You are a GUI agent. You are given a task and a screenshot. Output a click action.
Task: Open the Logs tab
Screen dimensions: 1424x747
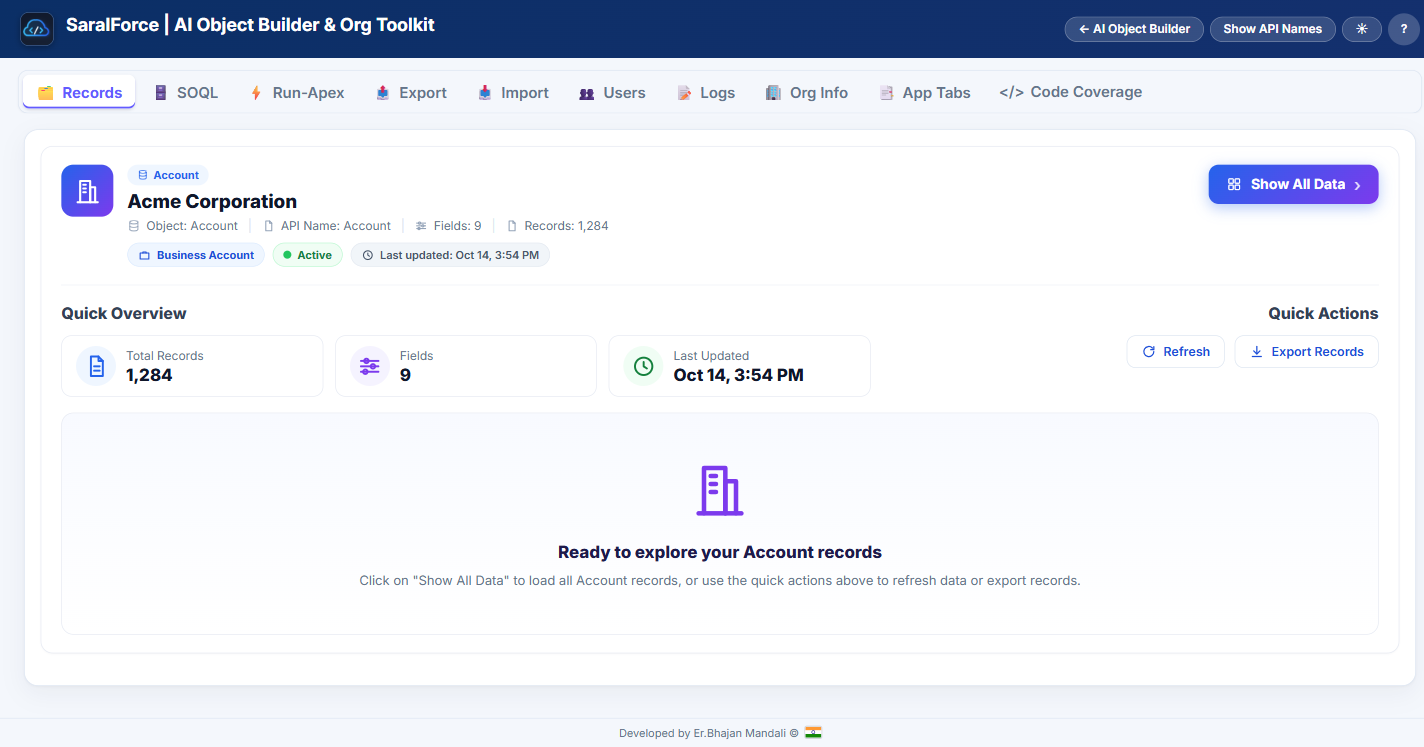pyautogui.click(x=706, y=92)
